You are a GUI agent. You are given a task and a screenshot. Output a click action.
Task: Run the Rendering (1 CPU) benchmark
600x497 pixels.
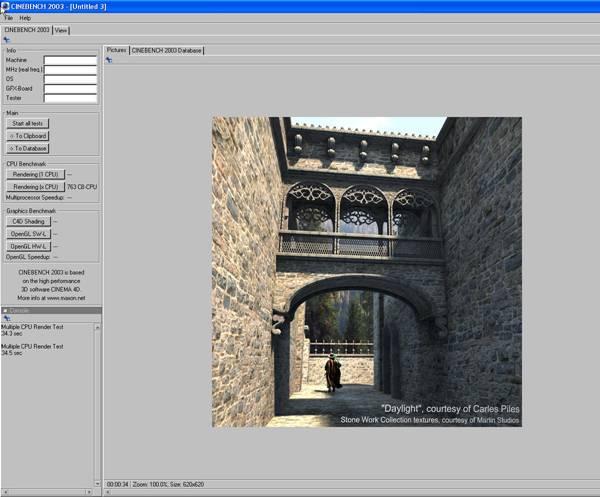click(x=34, y=174)
